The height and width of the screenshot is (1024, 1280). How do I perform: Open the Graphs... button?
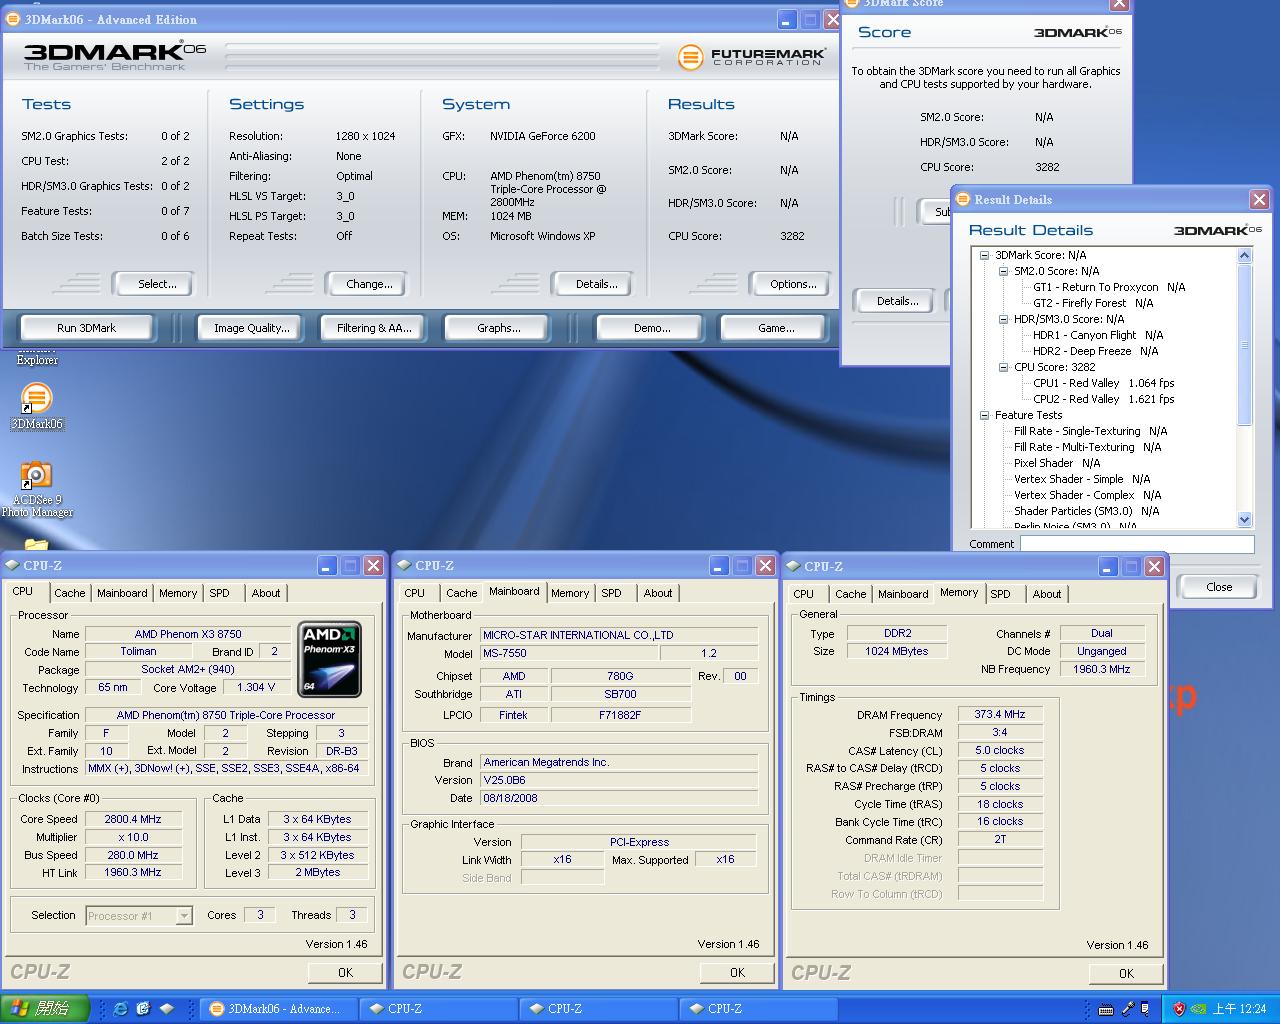[498, 328]
